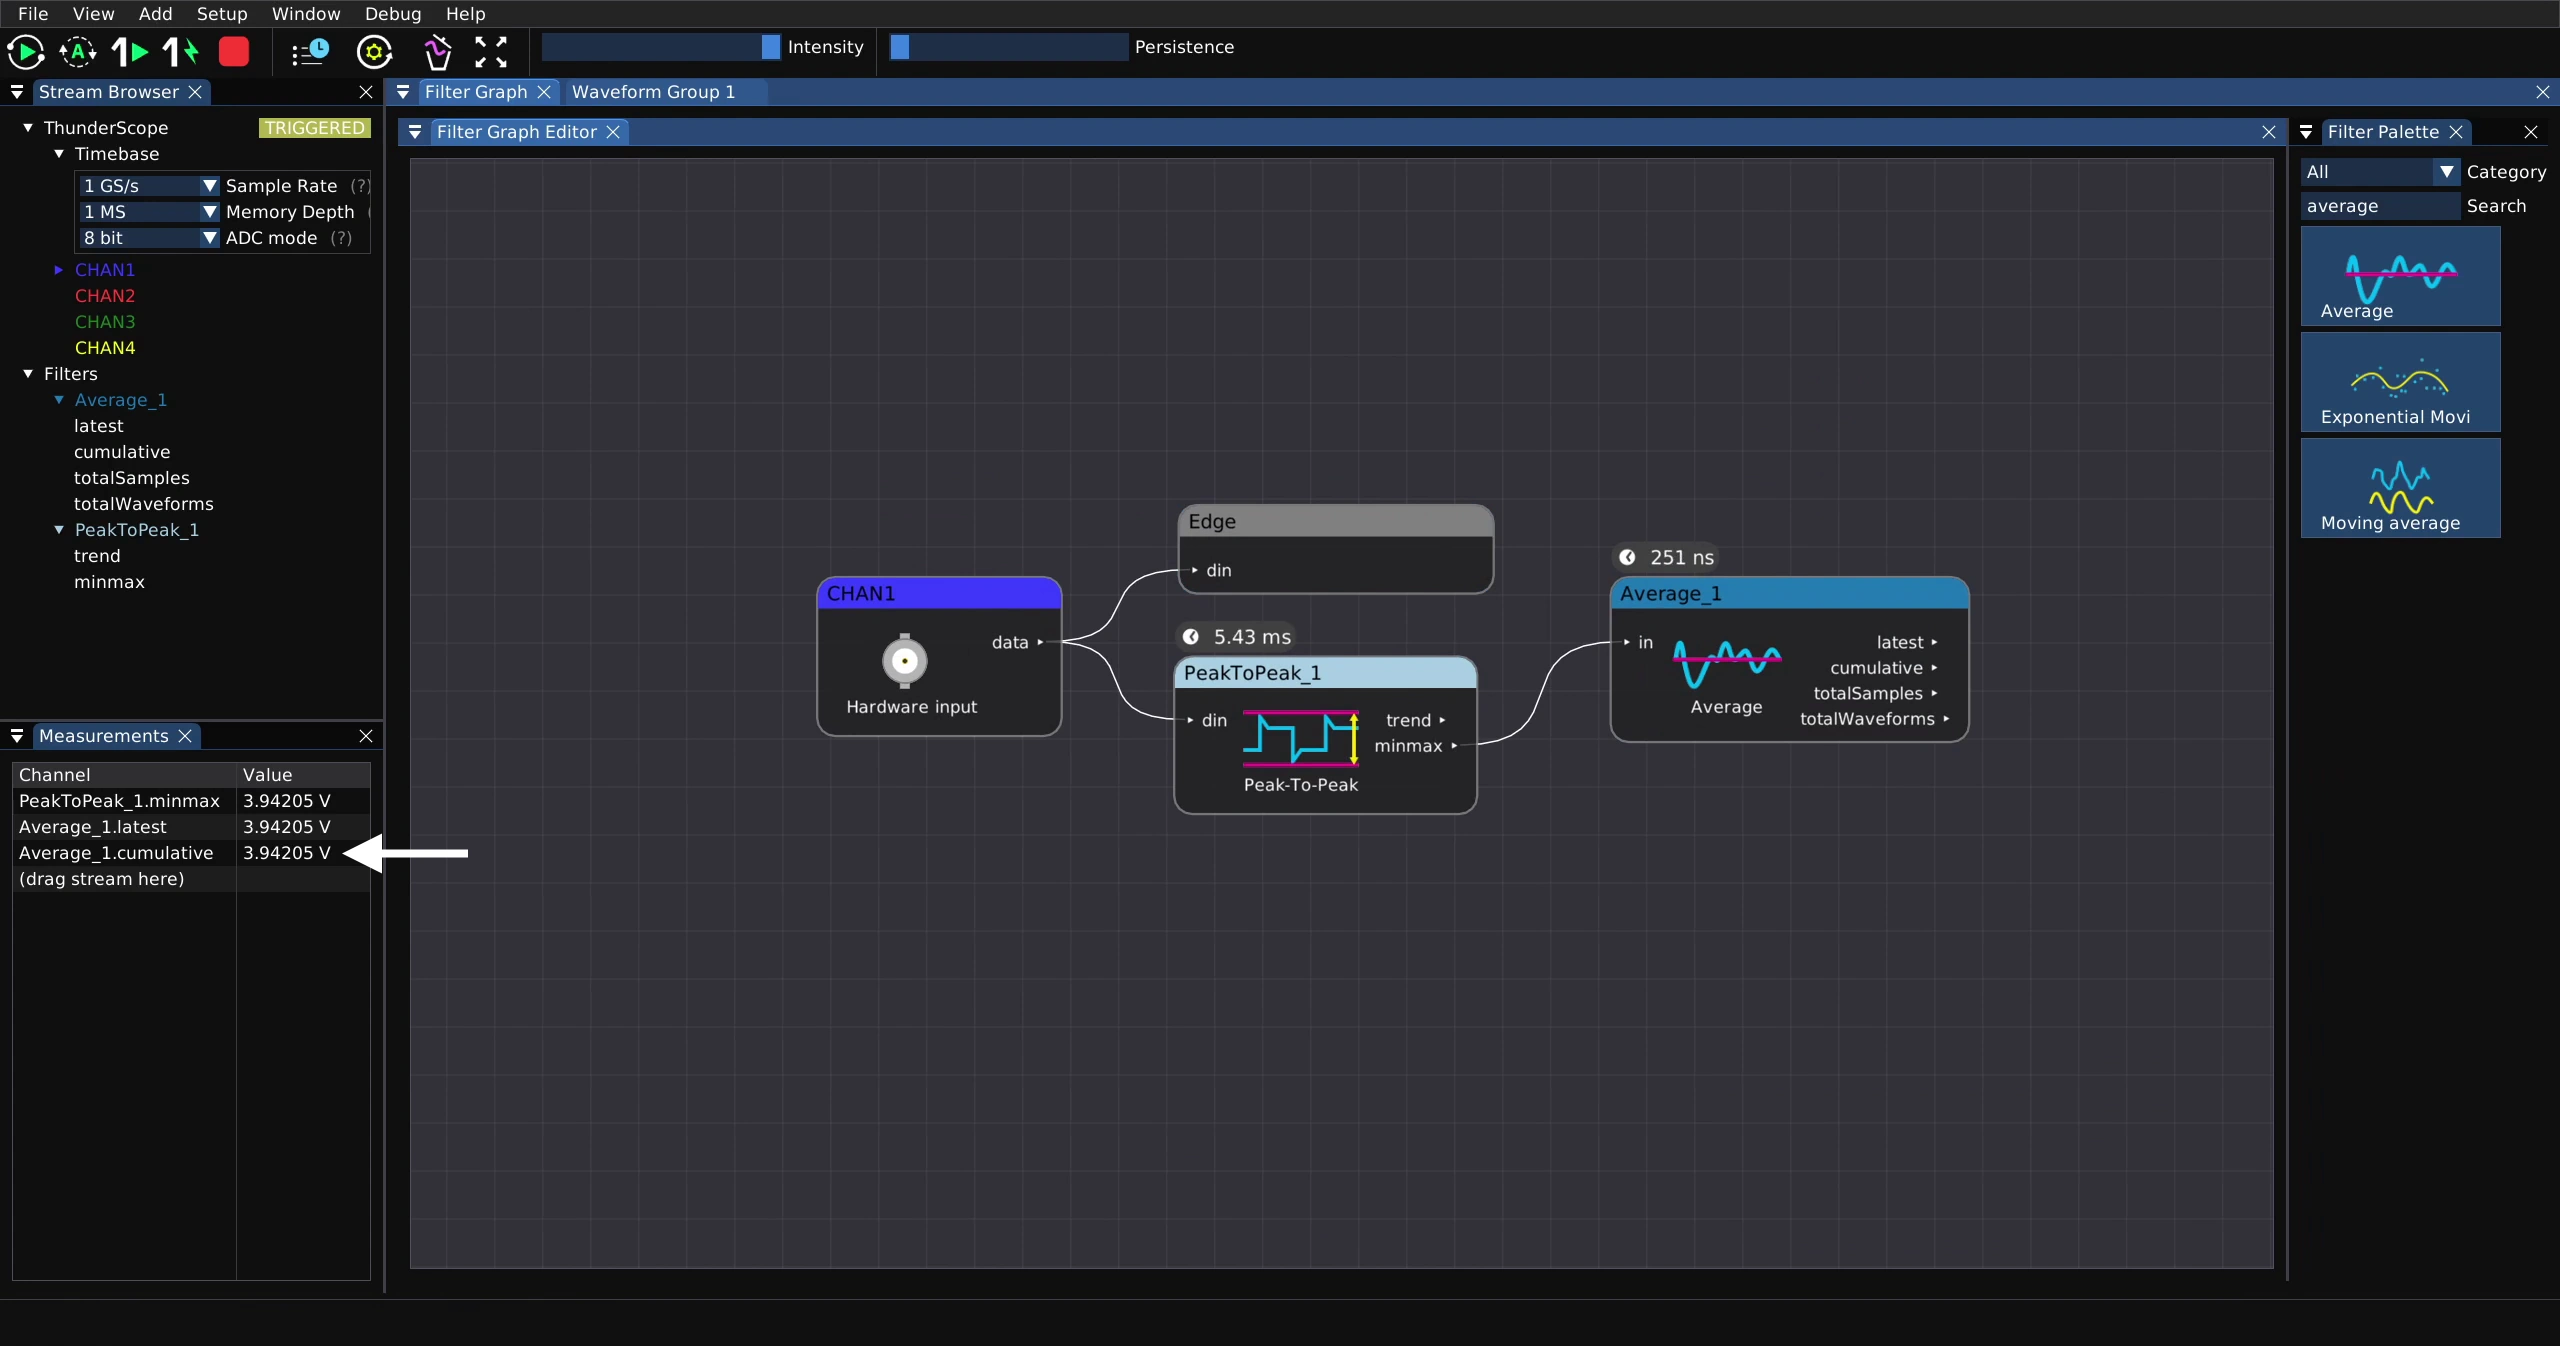Click the Average_1 node waveform icon
The width and height of the screenshot is (2560, 1346).
tap(1727, 663)
